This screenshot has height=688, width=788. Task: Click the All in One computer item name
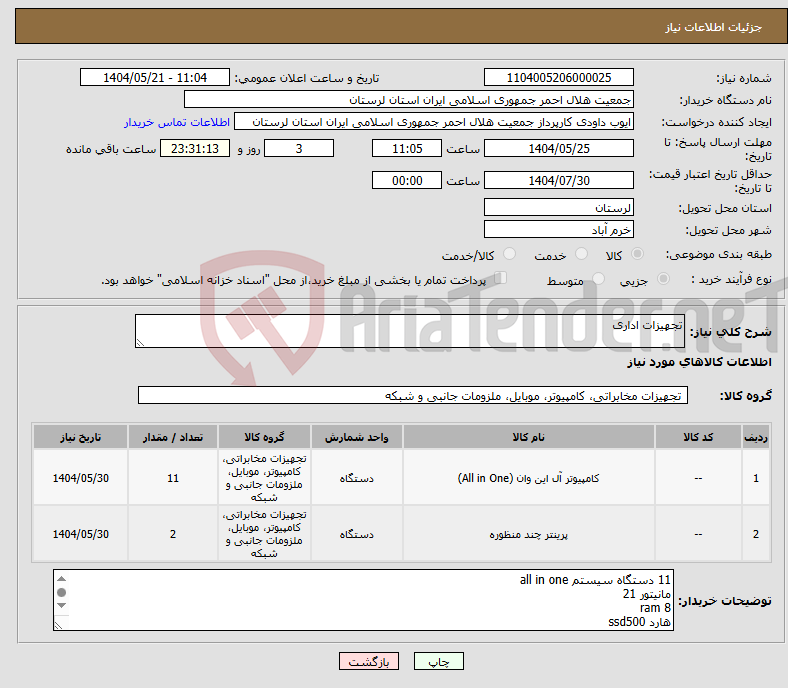click(528, 478)
